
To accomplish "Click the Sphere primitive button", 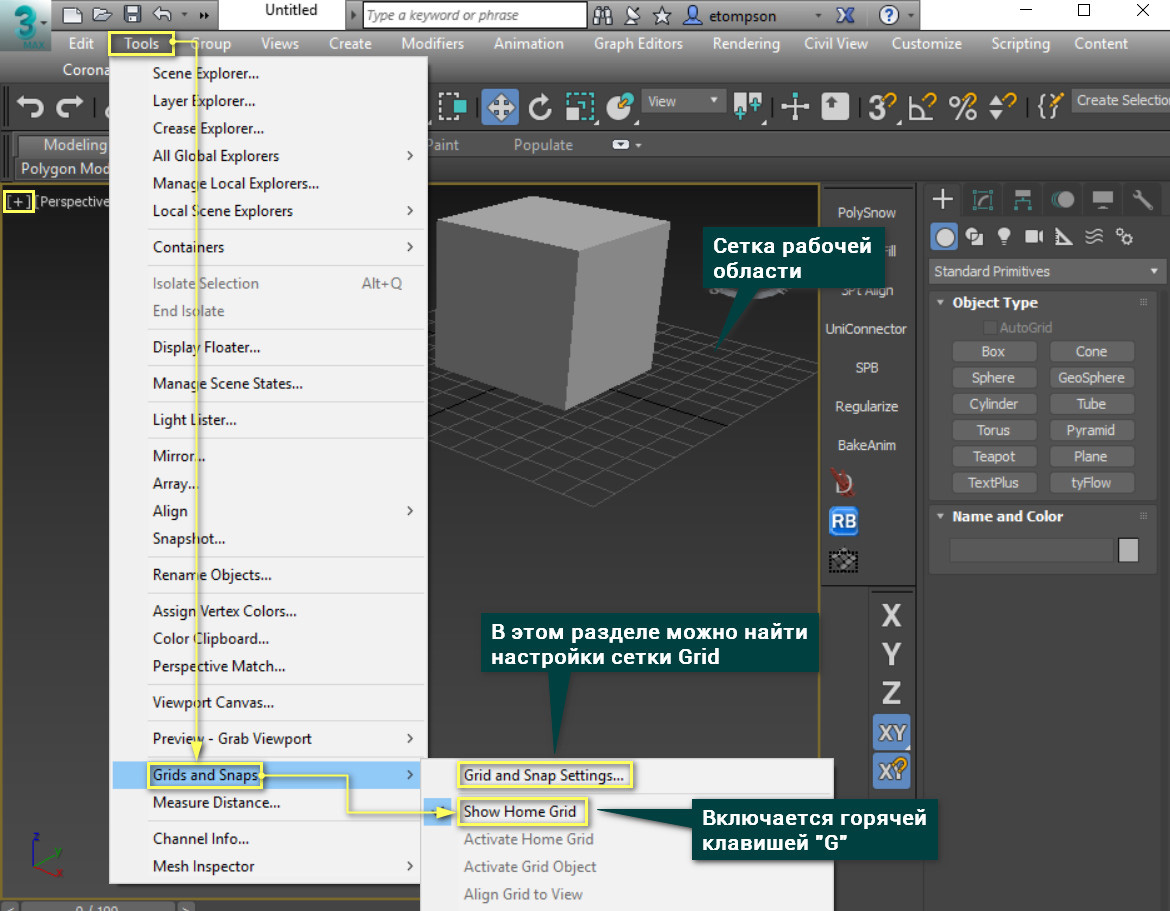I will pos(993,378).
